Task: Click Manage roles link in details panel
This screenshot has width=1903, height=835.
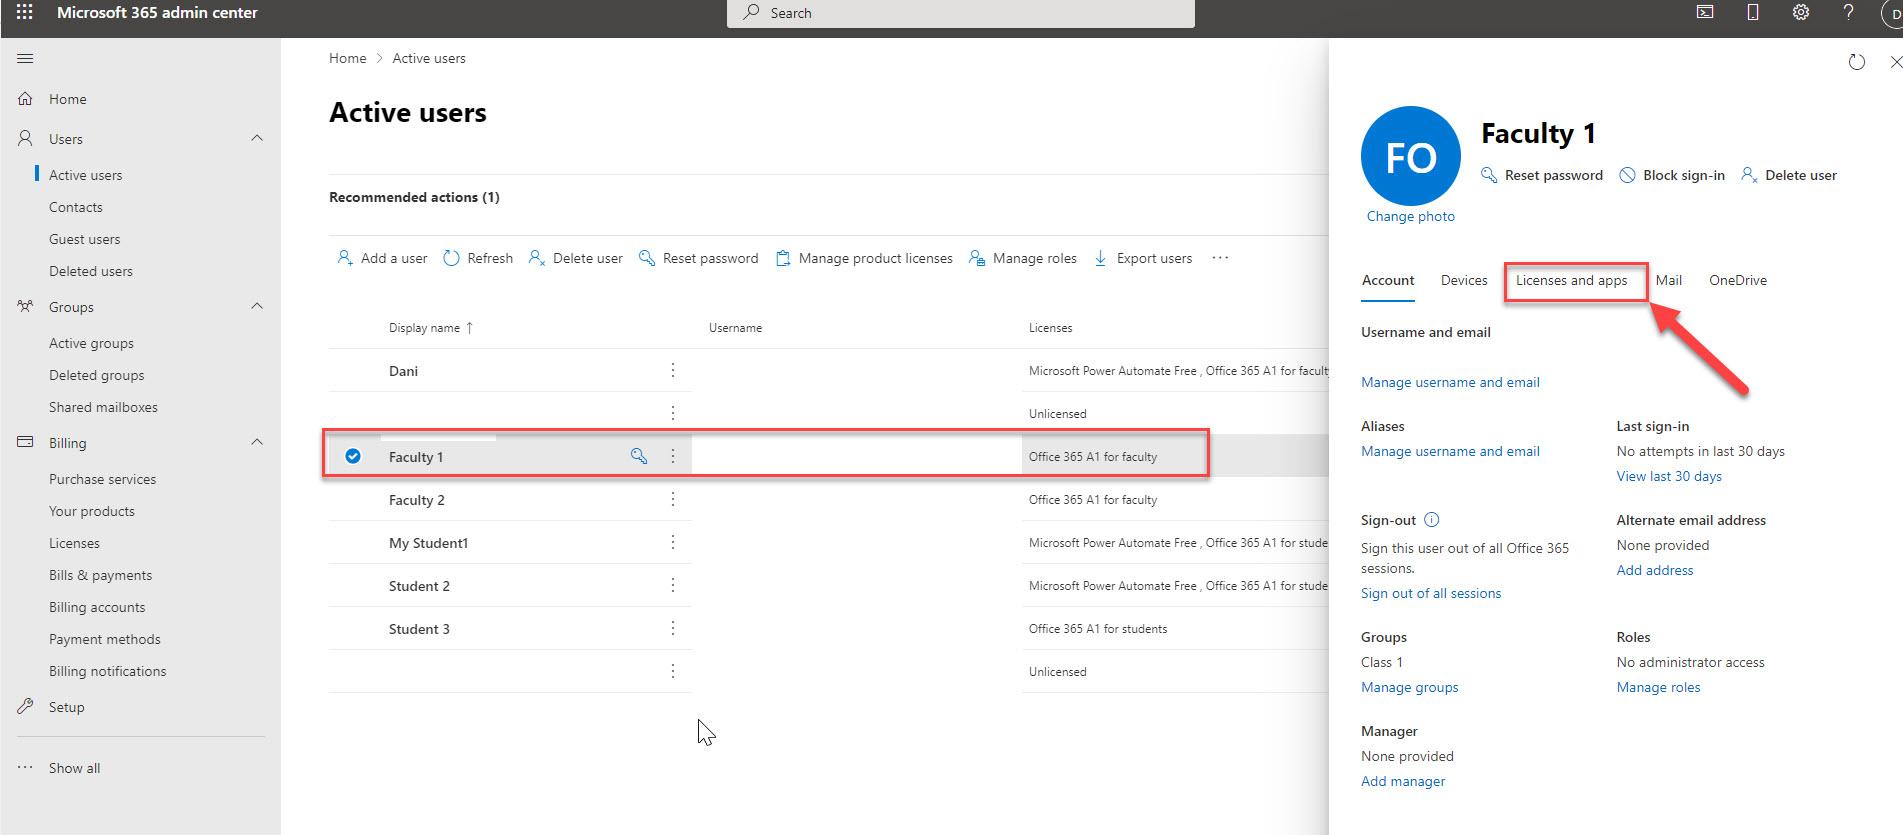Action: [1658, 687]
